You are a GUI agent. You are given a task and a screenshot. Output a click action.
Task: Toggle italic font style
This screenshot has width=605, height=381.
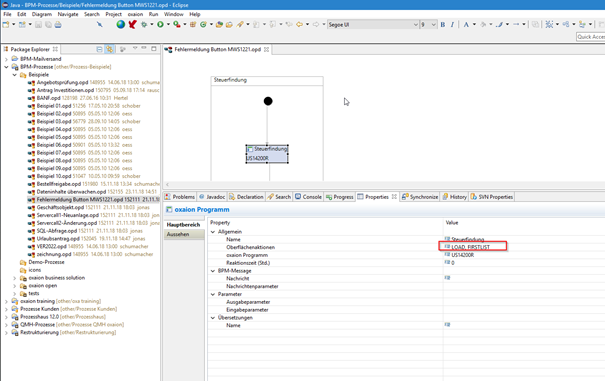452,24
